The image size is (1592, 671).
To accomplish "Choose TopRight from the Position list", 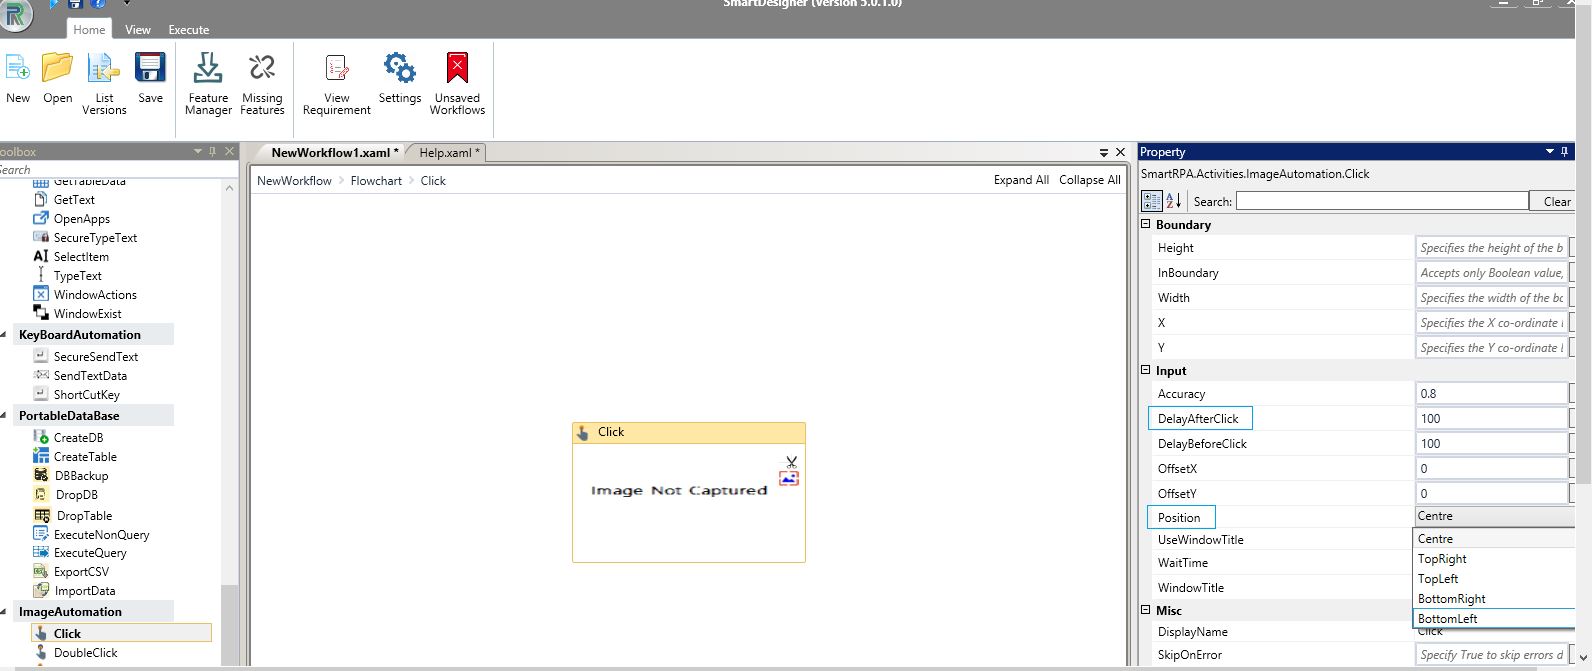I will (1494, 559).
